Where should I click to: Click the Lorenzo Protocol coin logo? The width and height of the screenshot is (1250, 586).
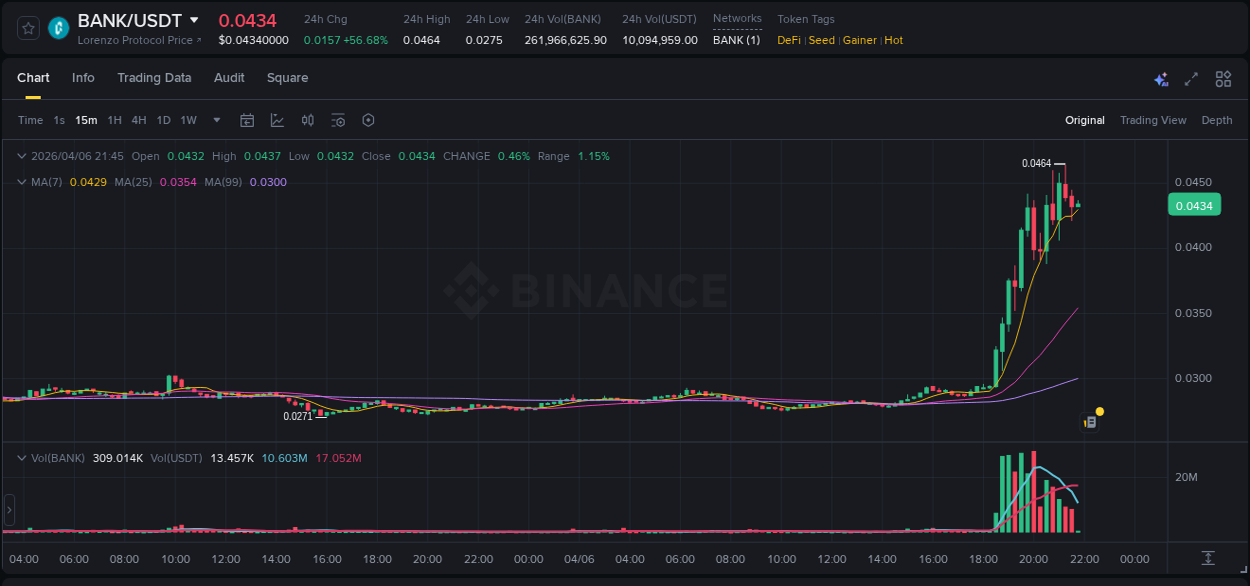(x=59, y=28)
